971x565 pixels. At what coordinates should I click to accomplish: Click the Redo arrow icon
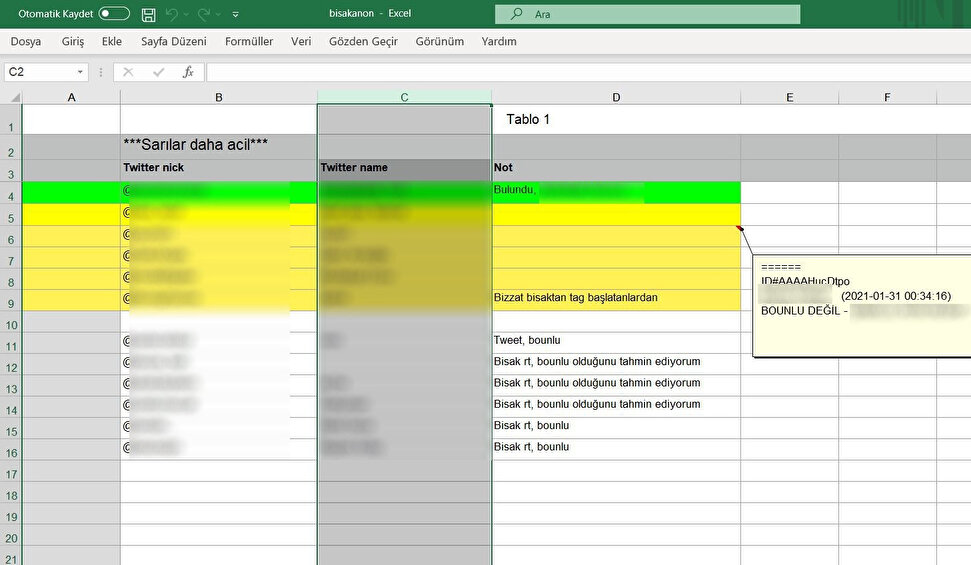coord(204,15)
